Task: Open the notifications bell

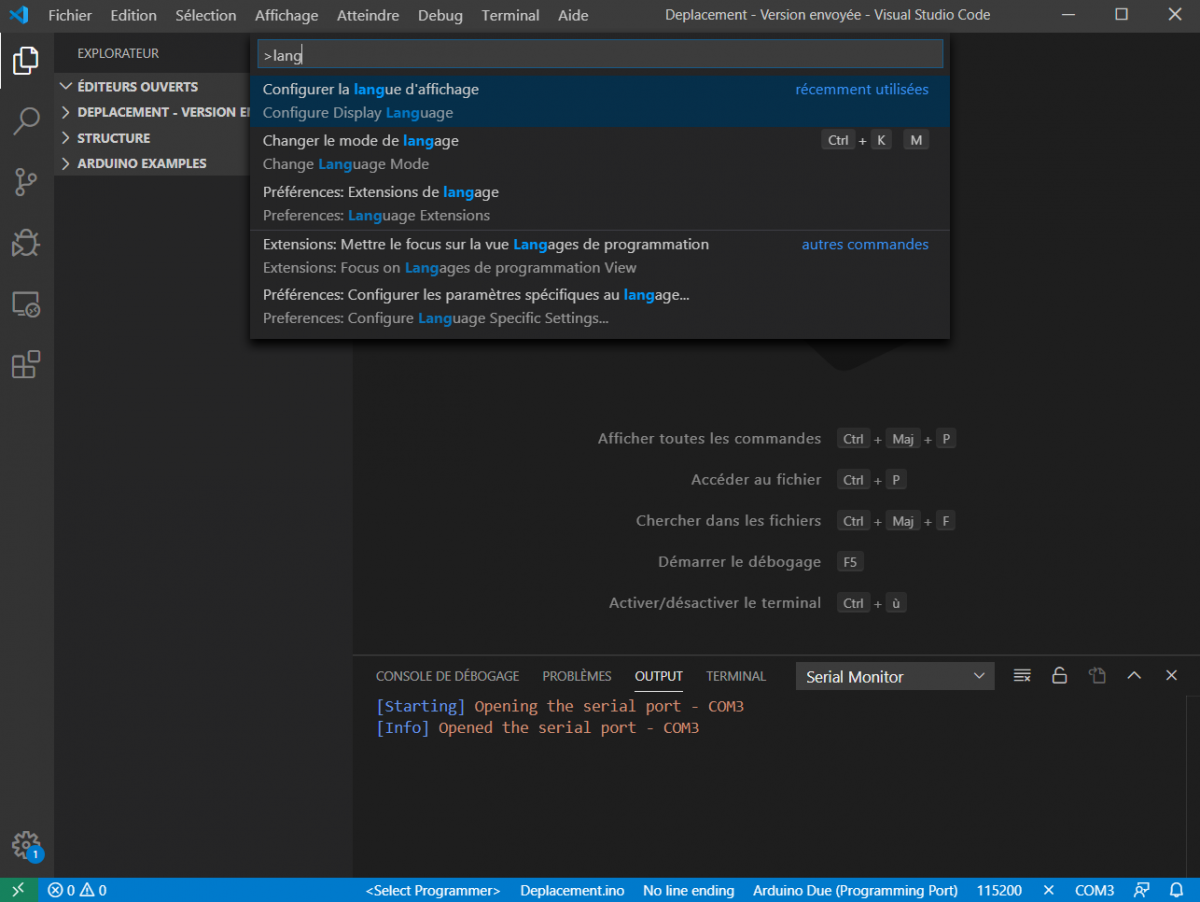Action: 1176,890
